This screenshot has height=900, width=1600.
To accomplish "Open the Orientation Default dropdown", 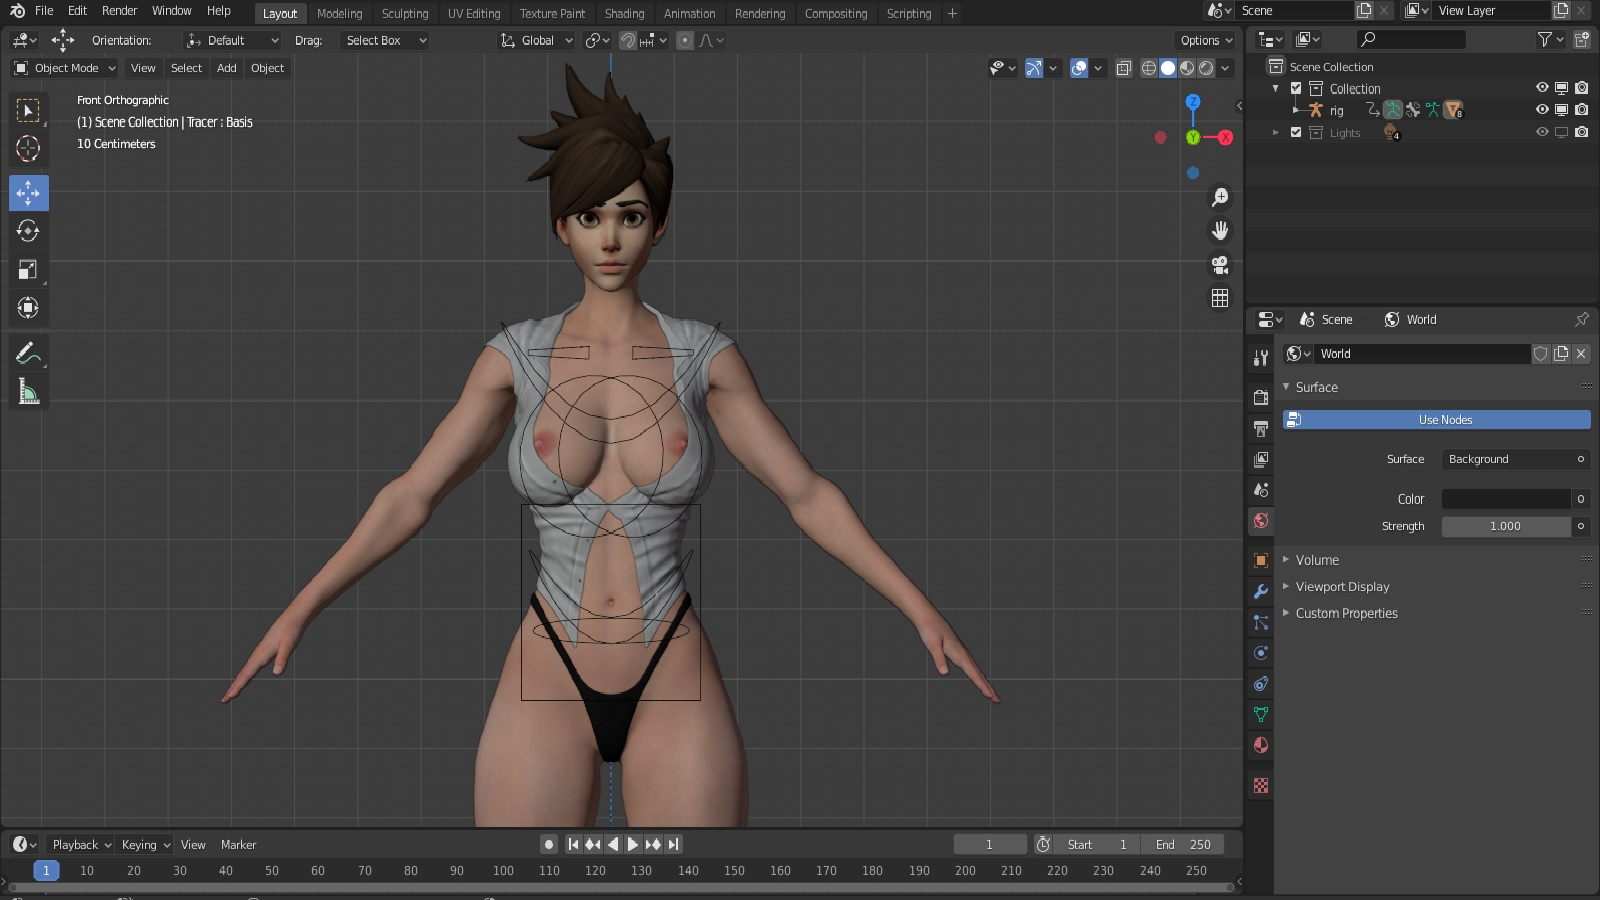I will [x=232, y=41].
